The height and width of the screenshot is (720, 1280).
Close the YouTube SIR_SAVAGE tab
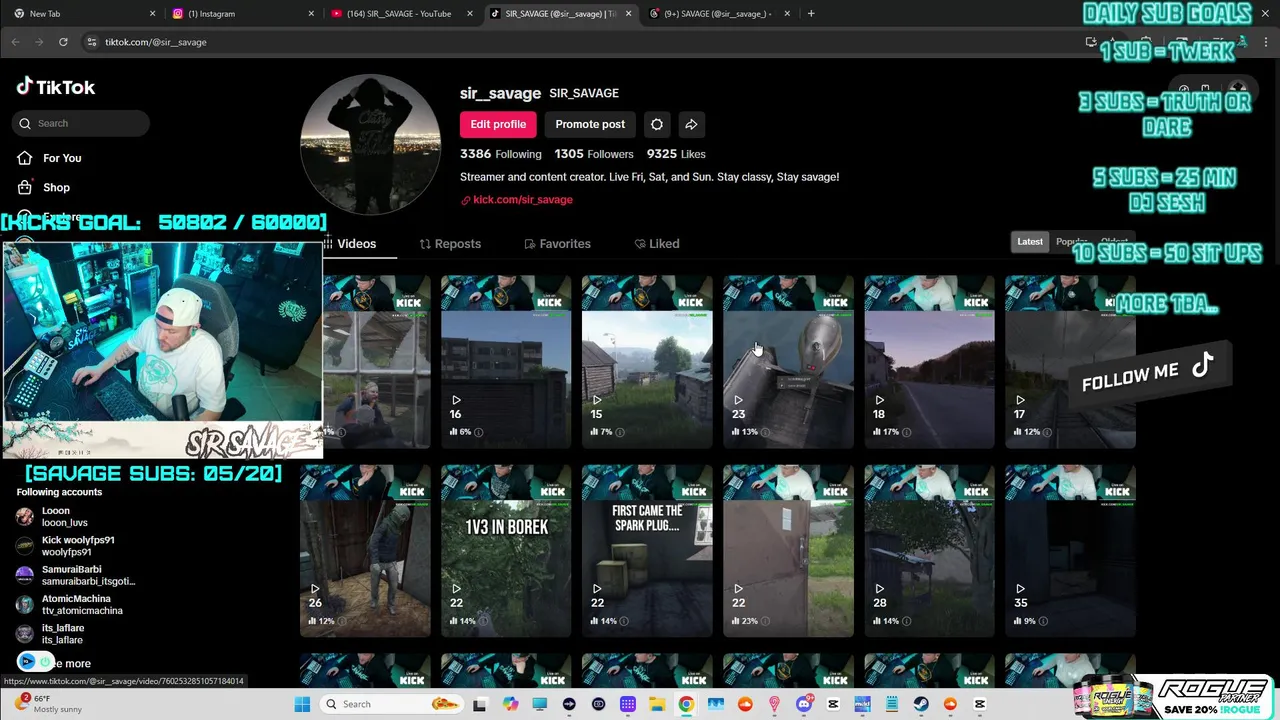click(470, 14)
